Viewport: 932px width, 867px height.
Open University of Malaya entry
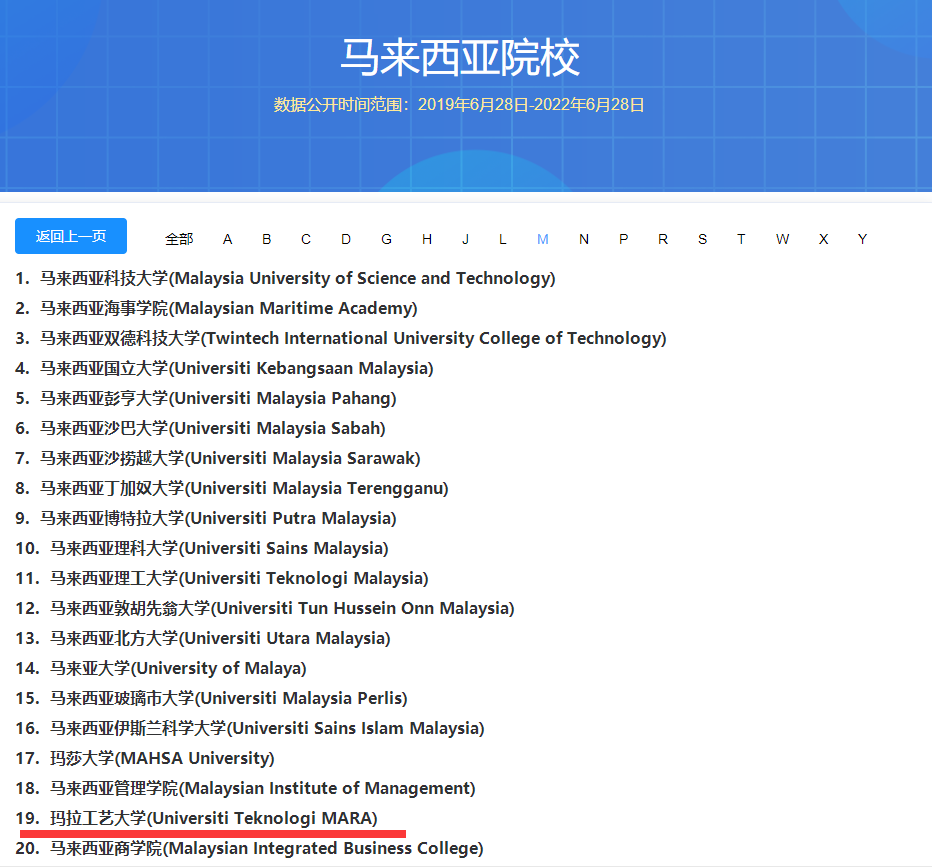(x=178, y=669)
